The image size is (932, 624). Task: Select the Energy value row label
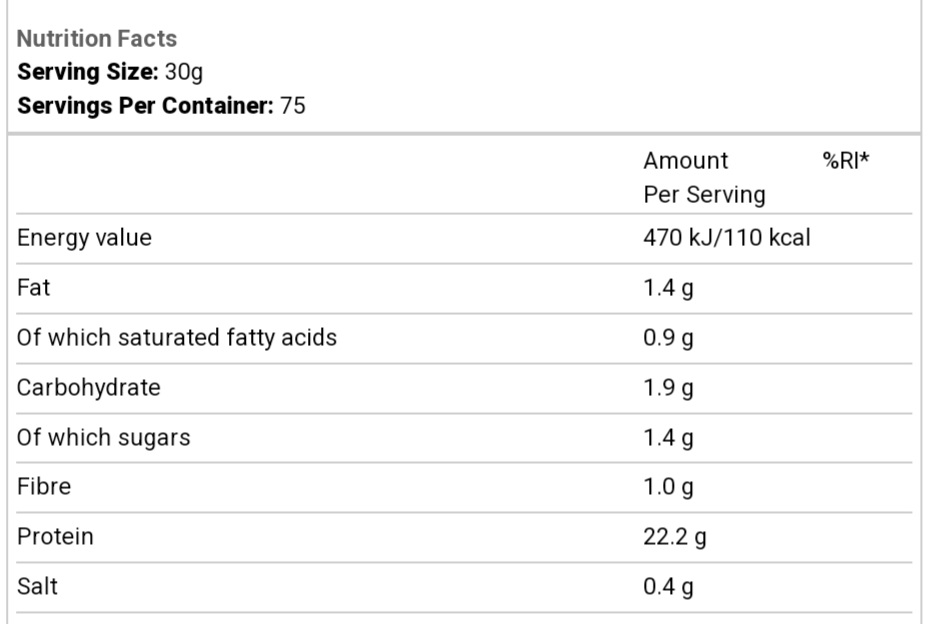84,238
